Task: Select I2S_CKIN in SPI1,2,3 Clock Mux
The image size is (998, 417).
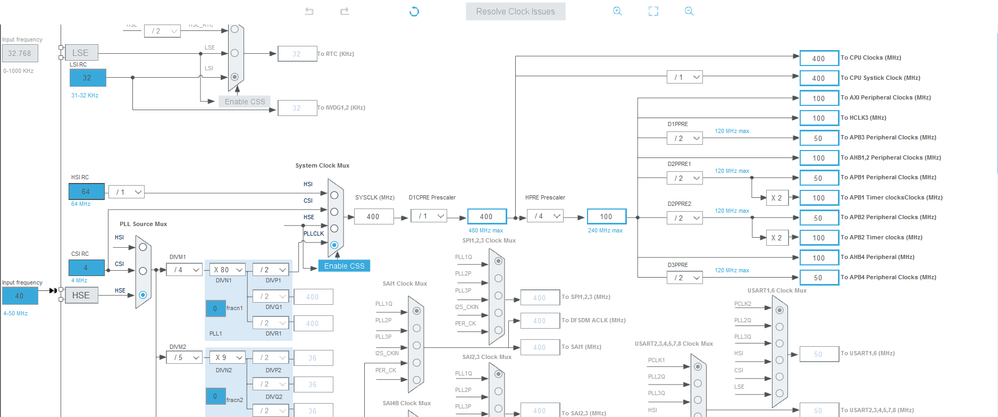Action: click(x=497, y=311)
